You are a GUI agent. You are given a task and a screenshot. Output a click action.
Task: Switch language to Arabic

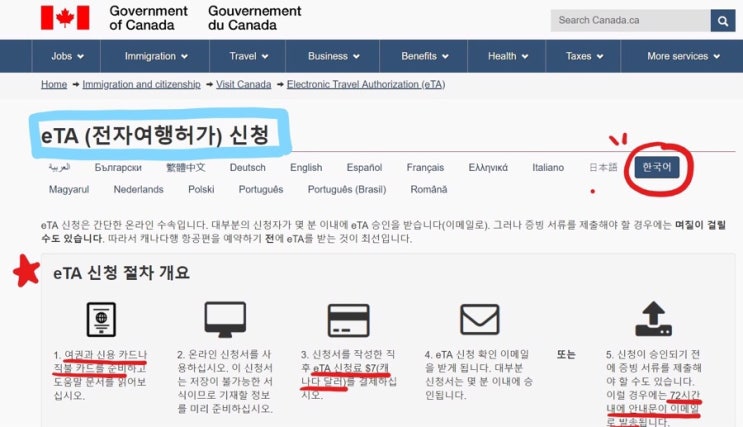(59, 167)
